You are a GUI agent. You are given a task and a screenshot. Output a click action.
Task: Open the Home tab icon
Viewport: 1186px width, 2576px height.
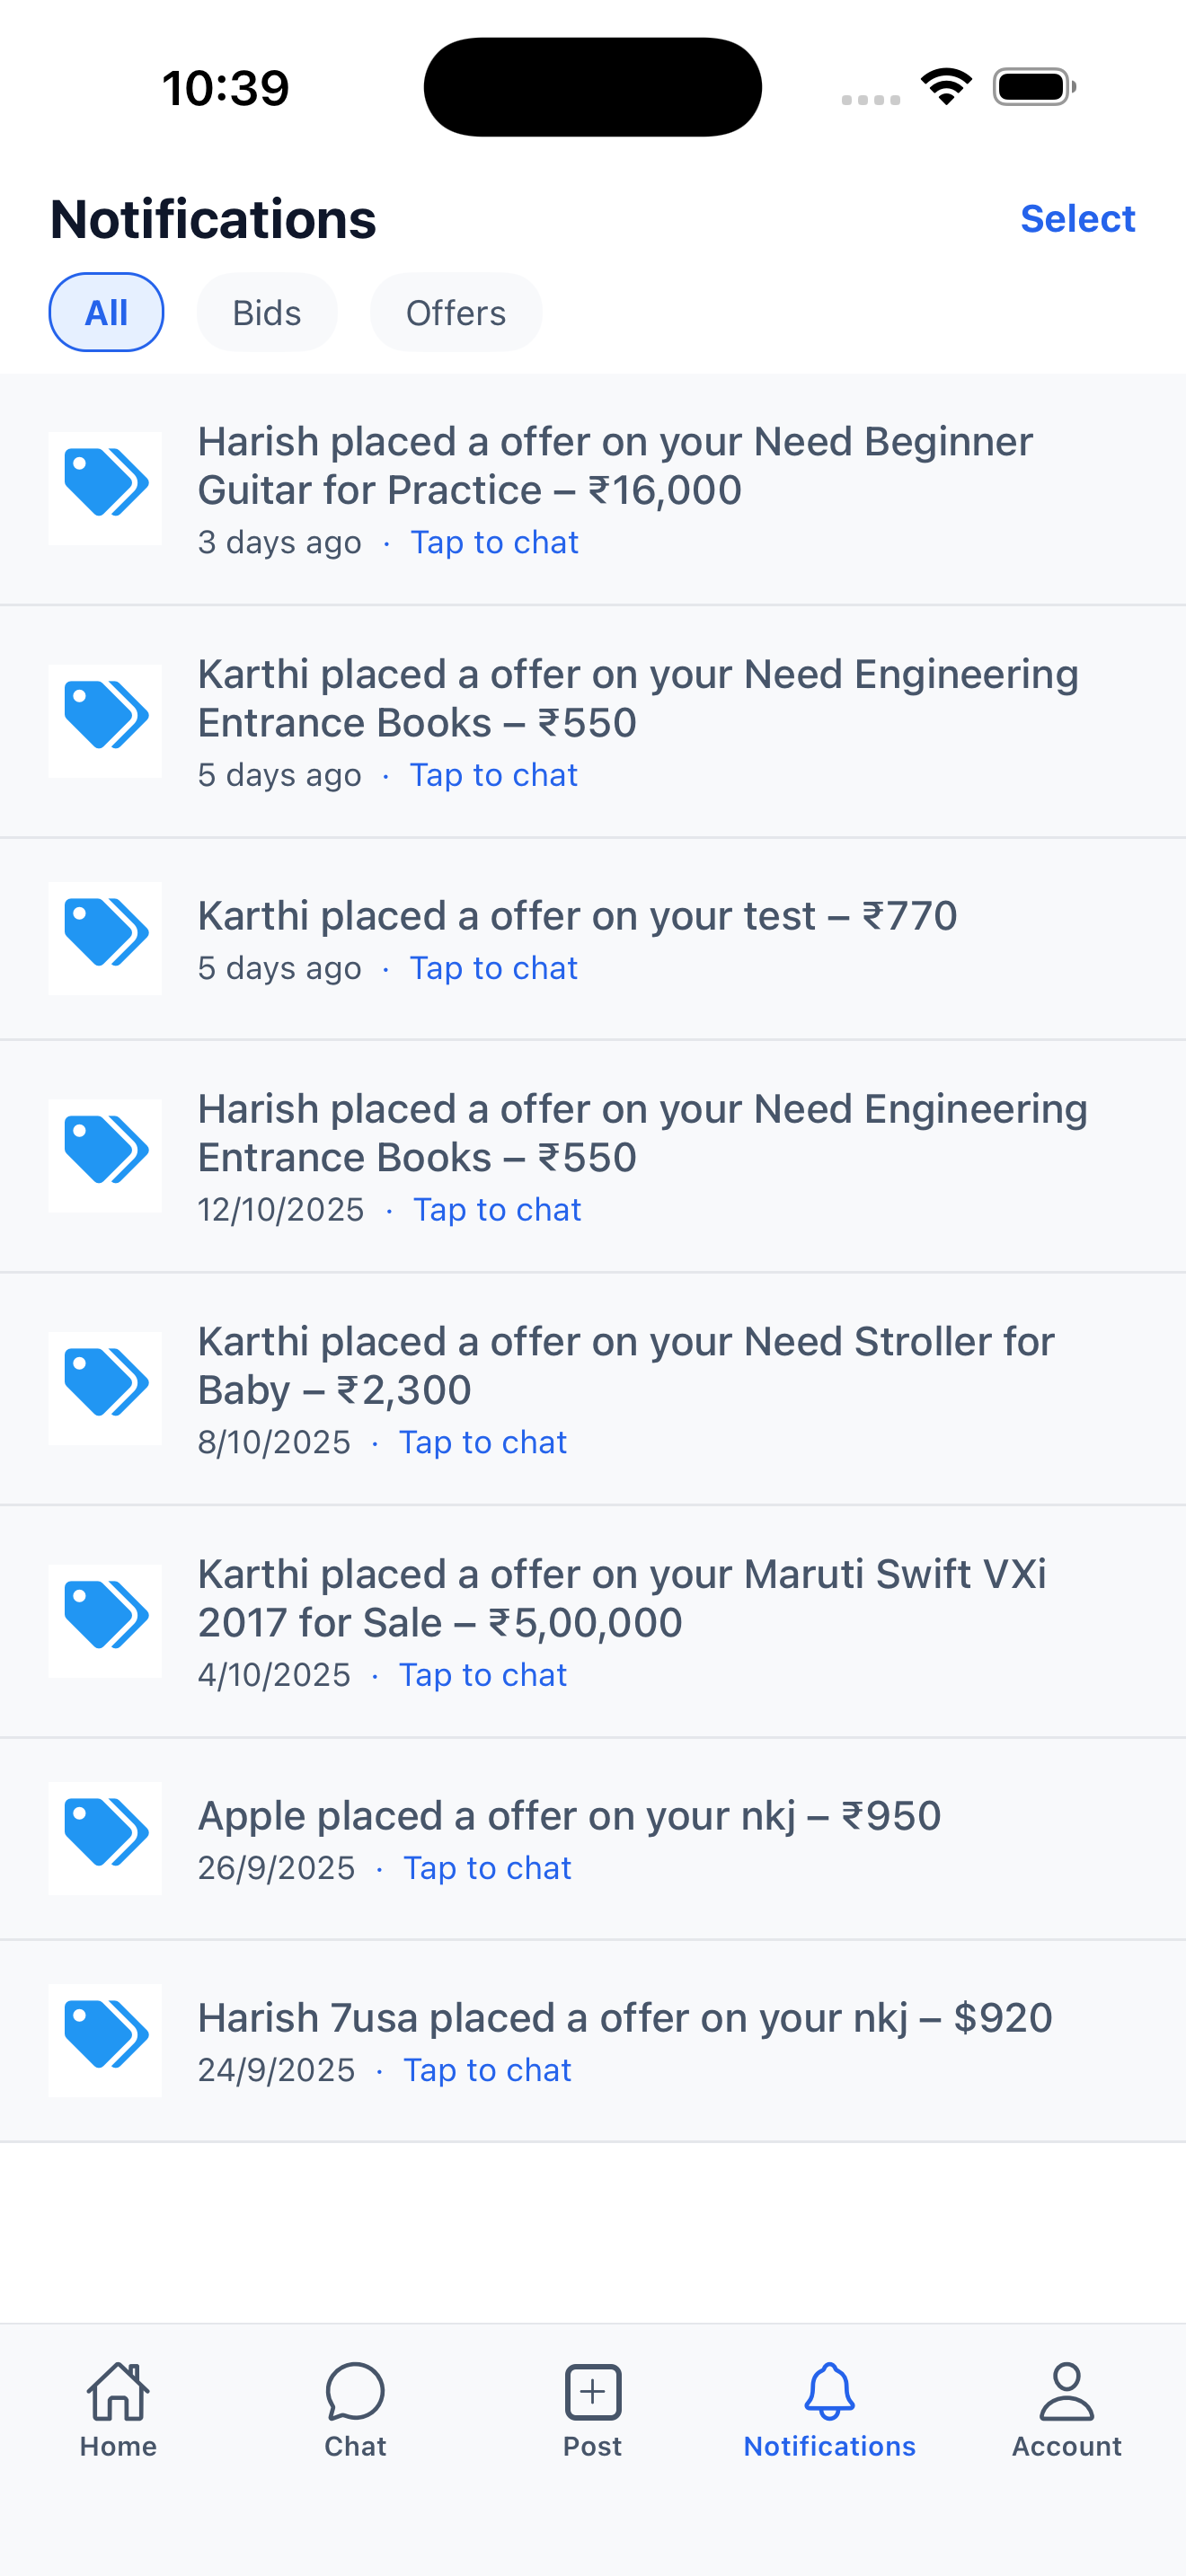(x=118, y=2392)
